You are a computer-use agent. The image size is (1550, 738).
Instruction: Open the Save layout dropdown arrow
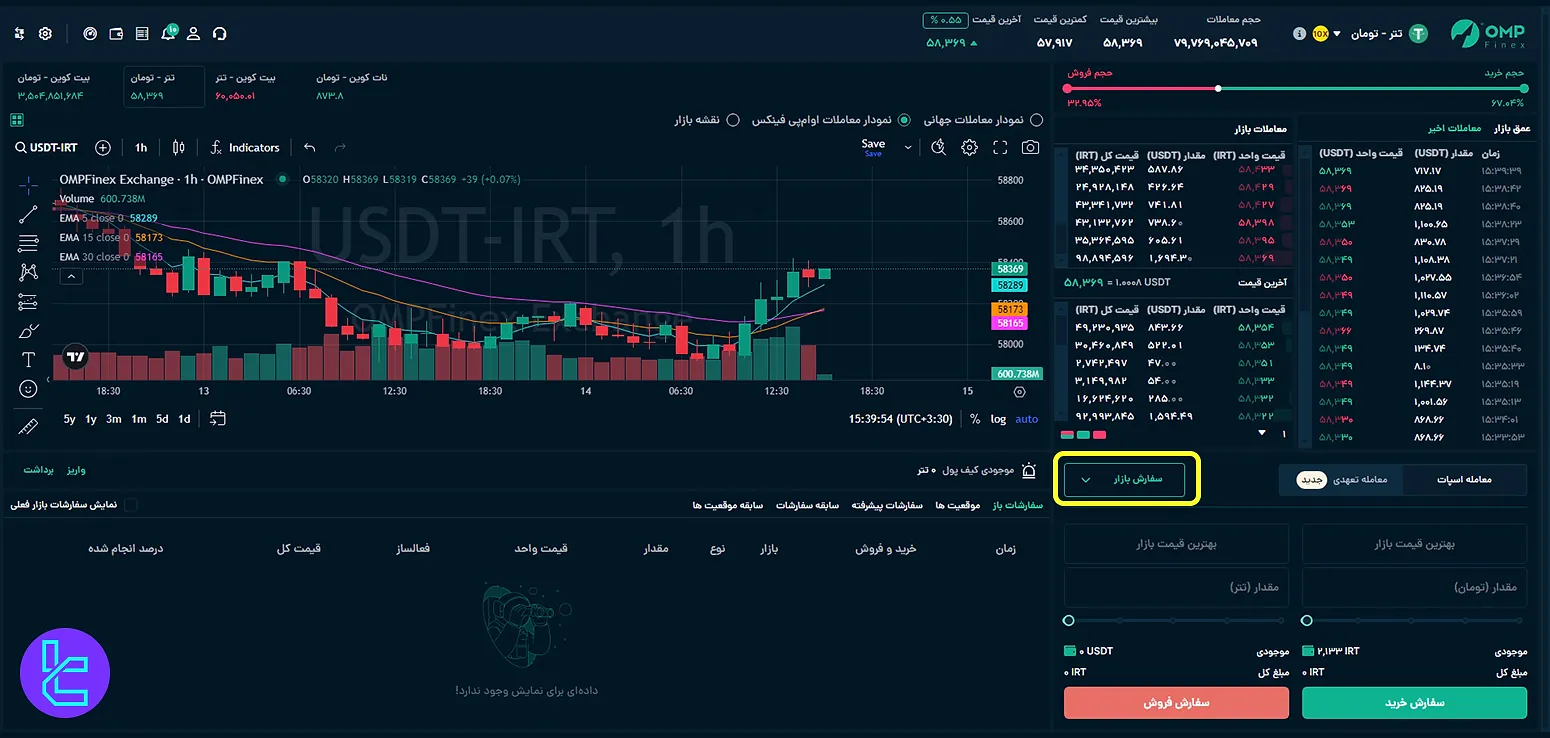pyautogui.click(x=907, y=147)
